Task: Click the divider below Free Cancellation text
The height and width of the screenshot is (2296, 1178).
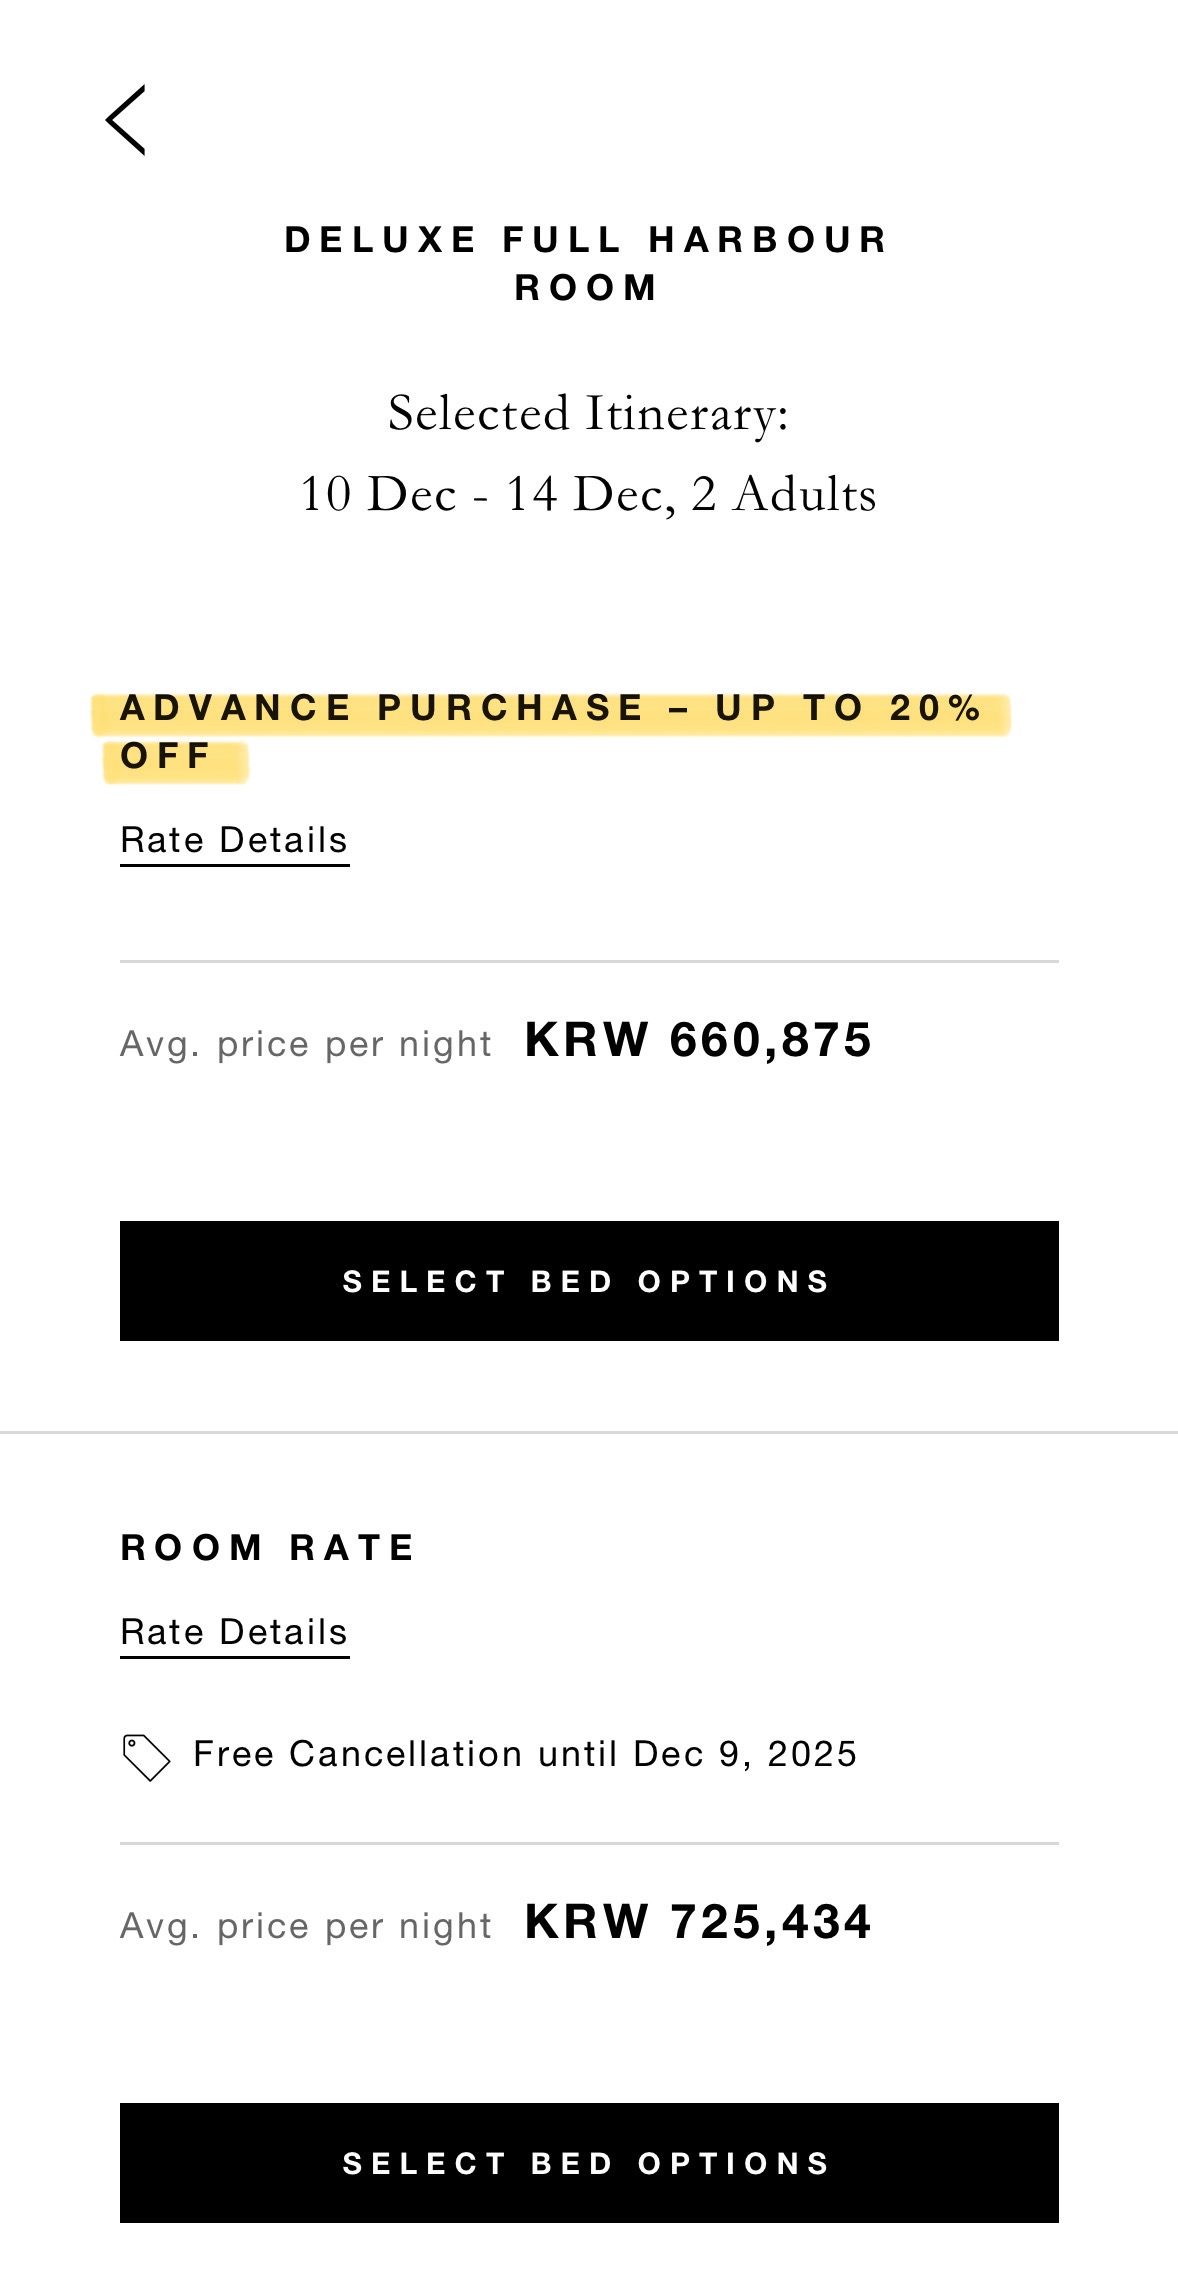Action: coord(589,1843)
